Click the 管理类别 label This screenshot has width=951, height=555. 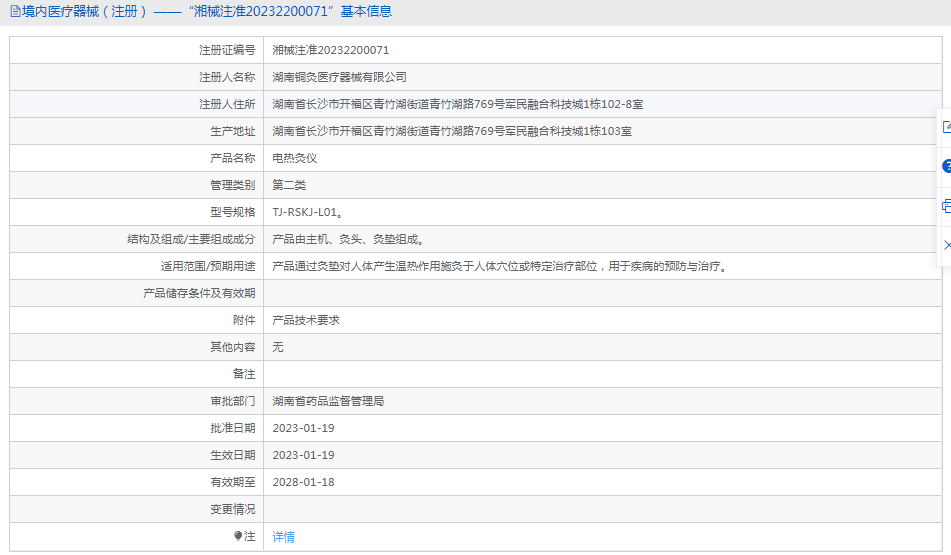(x=233, y=185)
